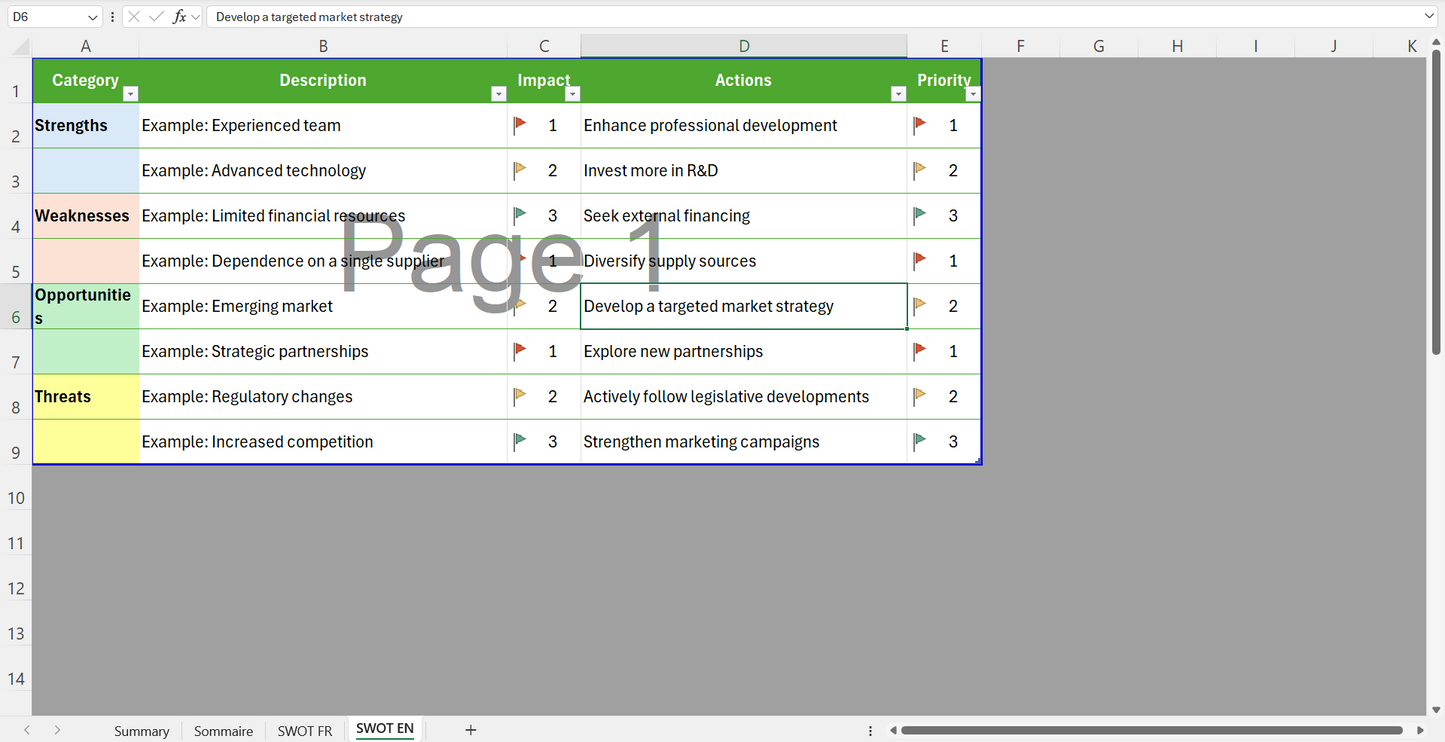Click the Select All corner triangle

(20, 47)
